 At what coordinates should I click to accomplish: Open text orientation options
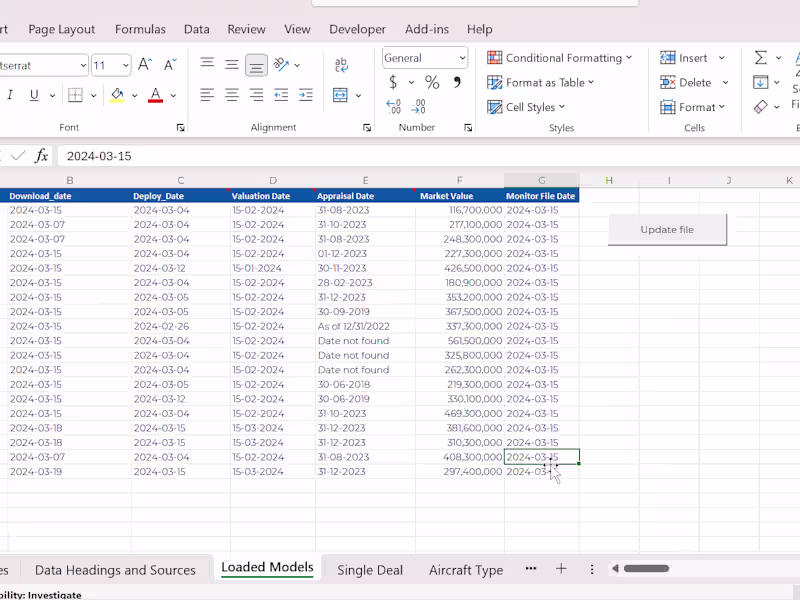pos(281,64)
